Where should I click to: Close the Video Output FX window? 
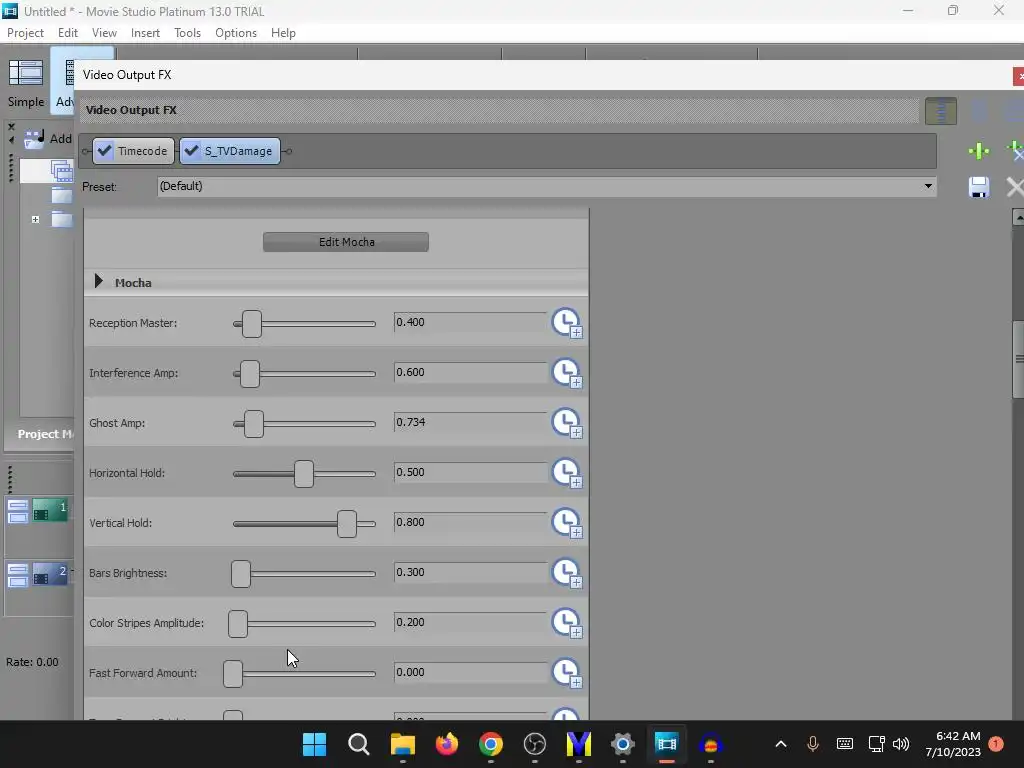(x=1019, y=76)
